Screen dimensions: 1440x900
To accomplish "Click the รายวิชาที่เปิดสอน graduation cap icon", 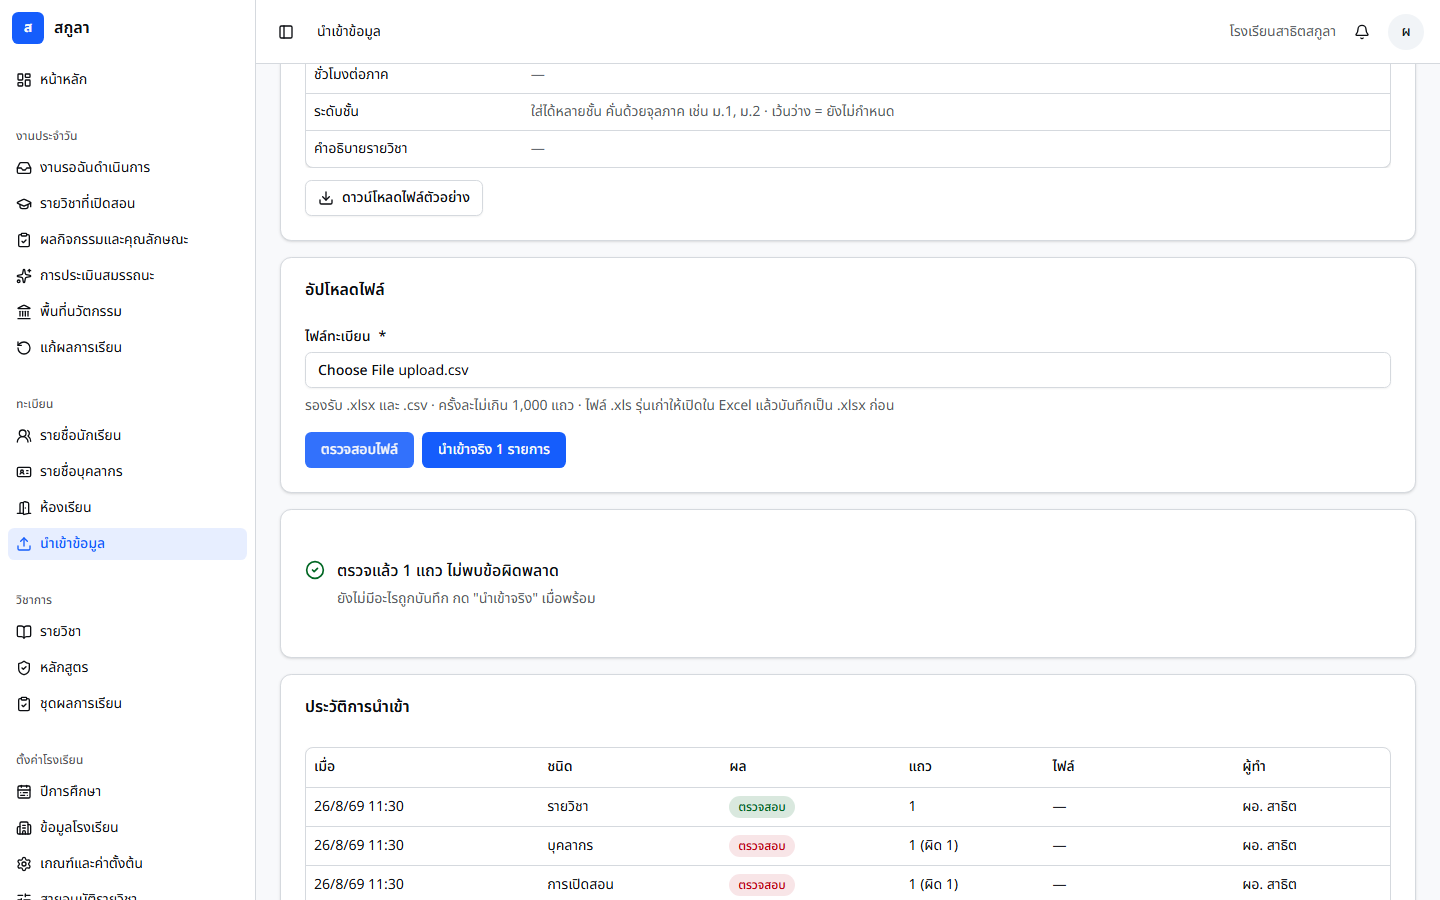I will pos(24,204).
